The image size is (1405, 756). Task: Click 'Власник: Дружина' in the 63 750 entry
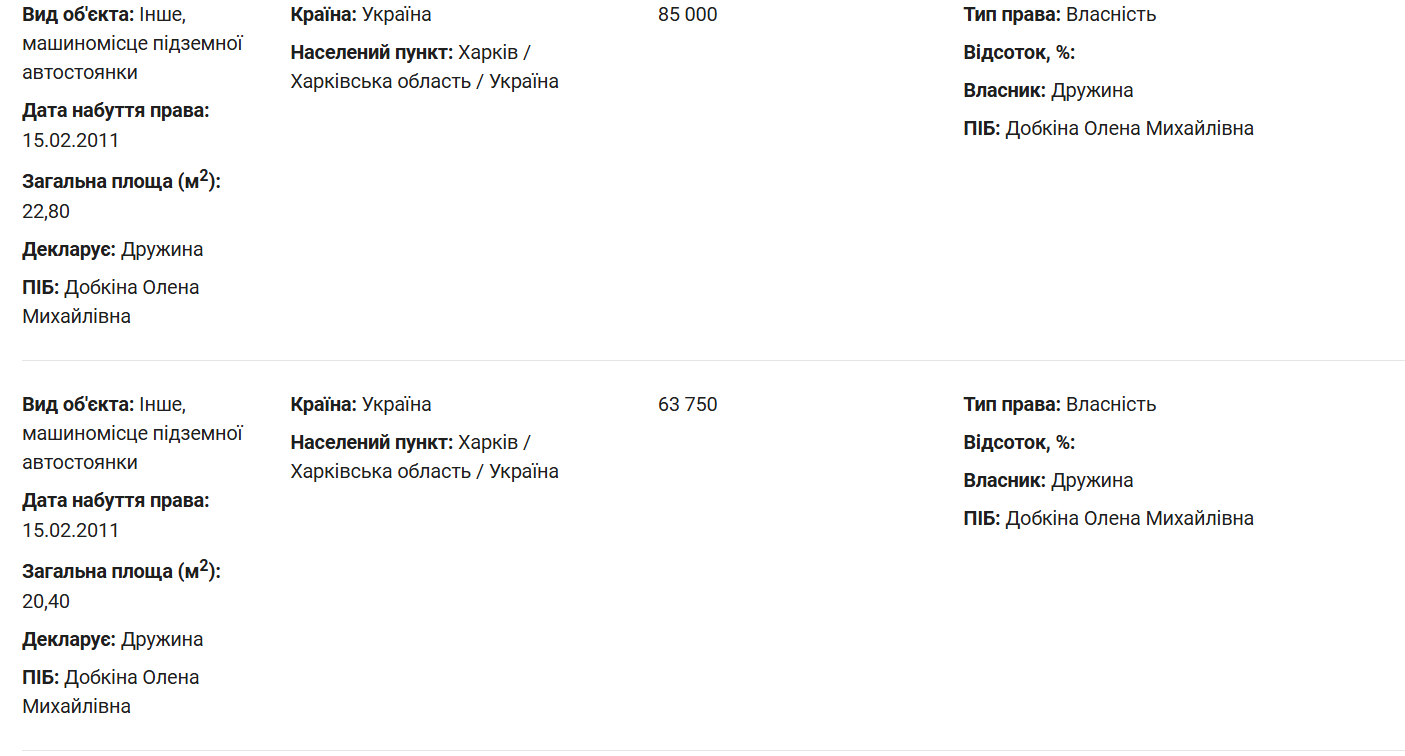1048,481
